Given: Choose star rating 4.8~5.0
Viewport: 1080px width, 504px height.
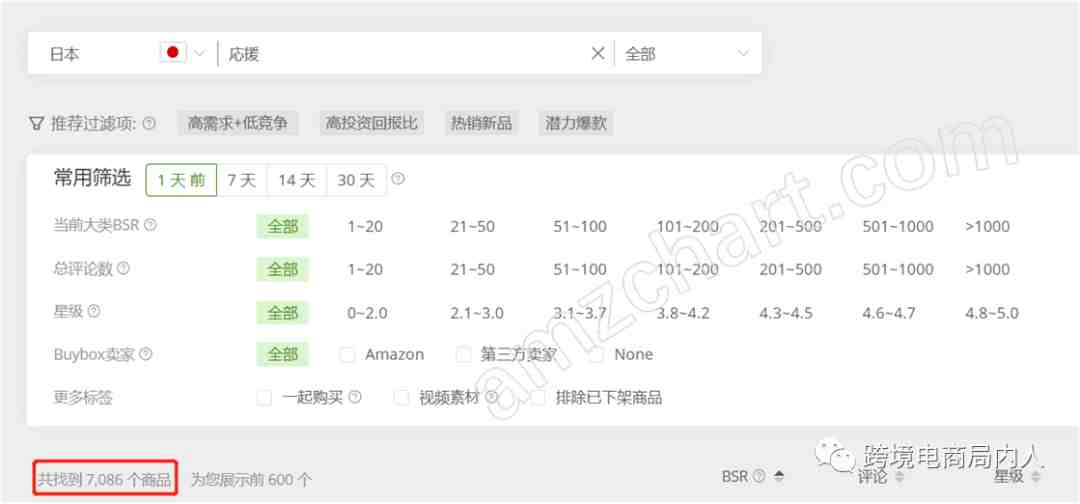Looking at the screenshot, I should pos(992,313).
